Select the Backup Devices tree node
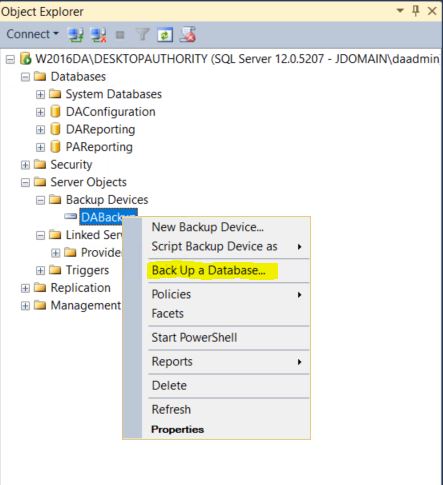443x485 pixels. [x=107, y=200]
